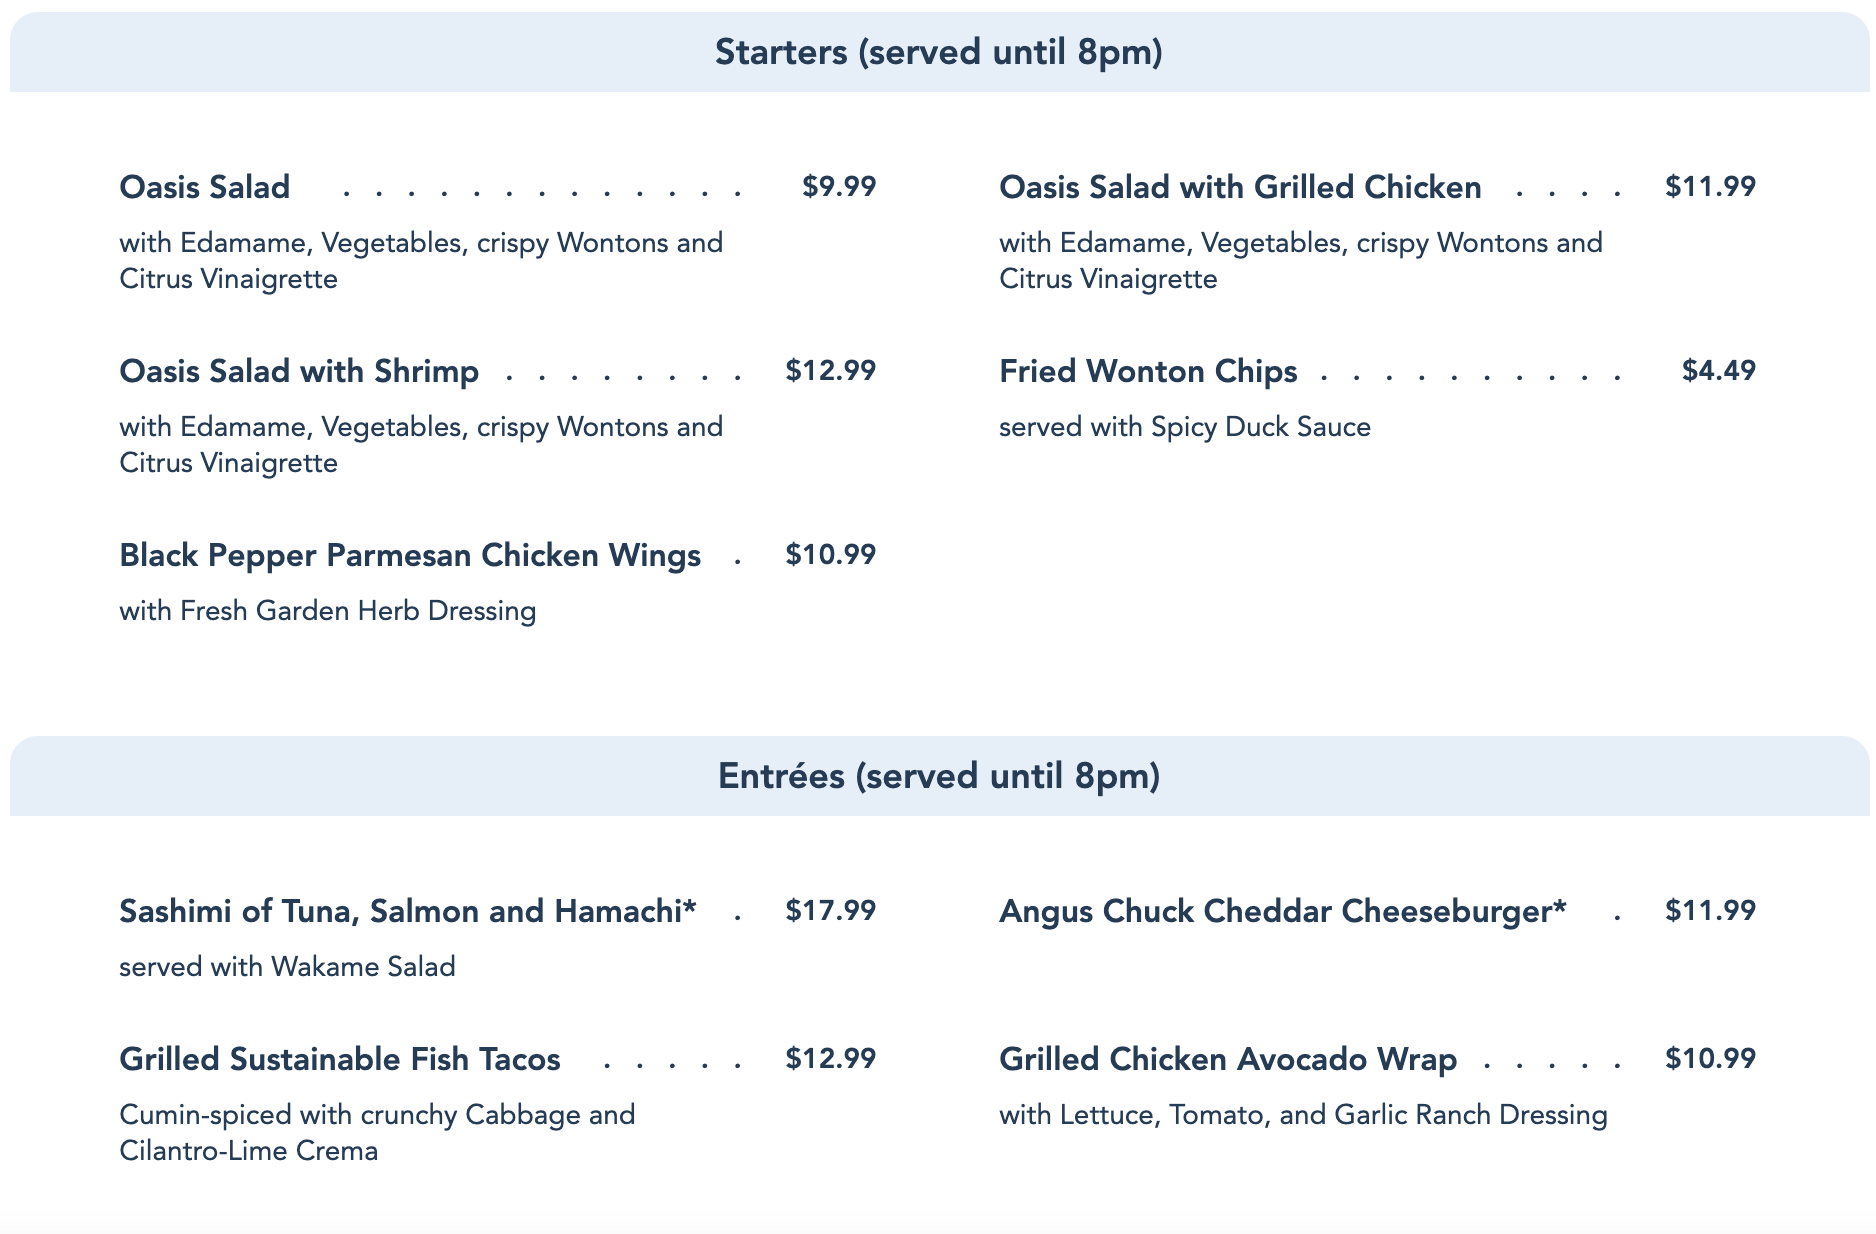Click the Oasis Salad $9.99 price
1876x1234 pixels.
tap(838, 186)
